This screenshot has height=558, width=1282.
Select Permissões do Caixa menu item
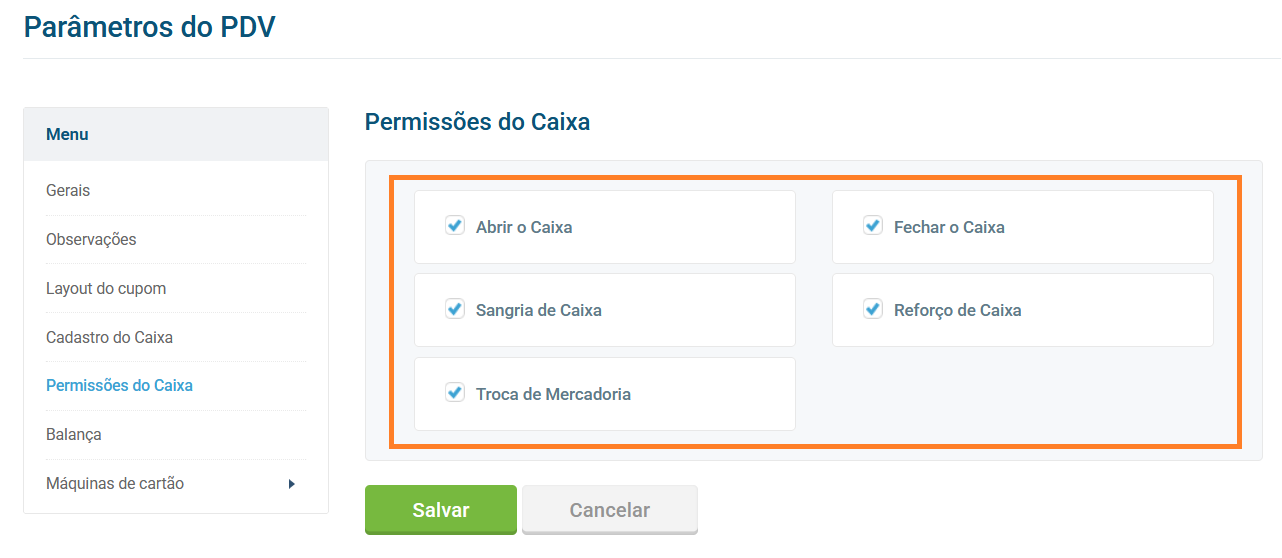119,385
